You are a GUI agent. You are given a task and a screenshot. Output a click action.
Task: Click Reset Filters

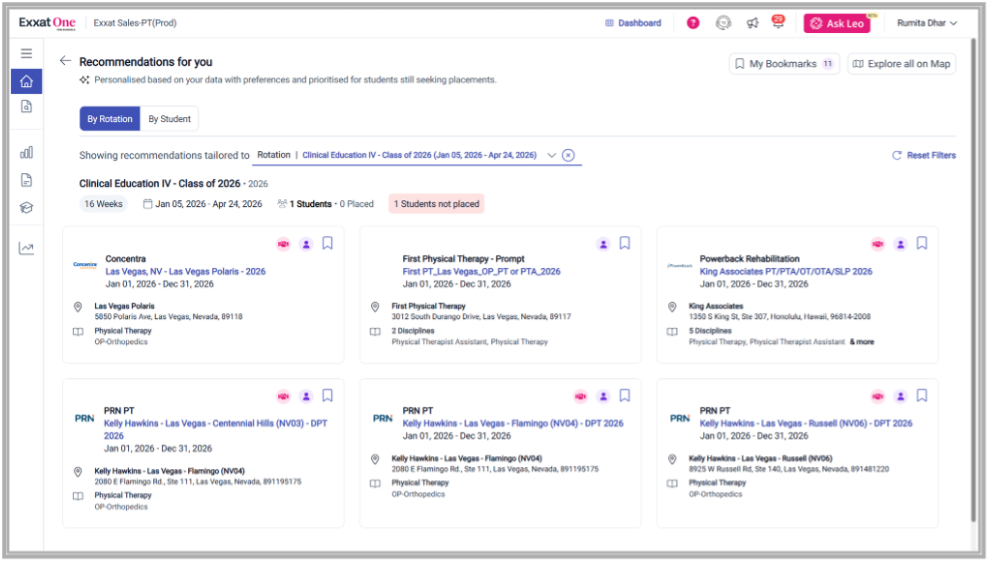924,155
